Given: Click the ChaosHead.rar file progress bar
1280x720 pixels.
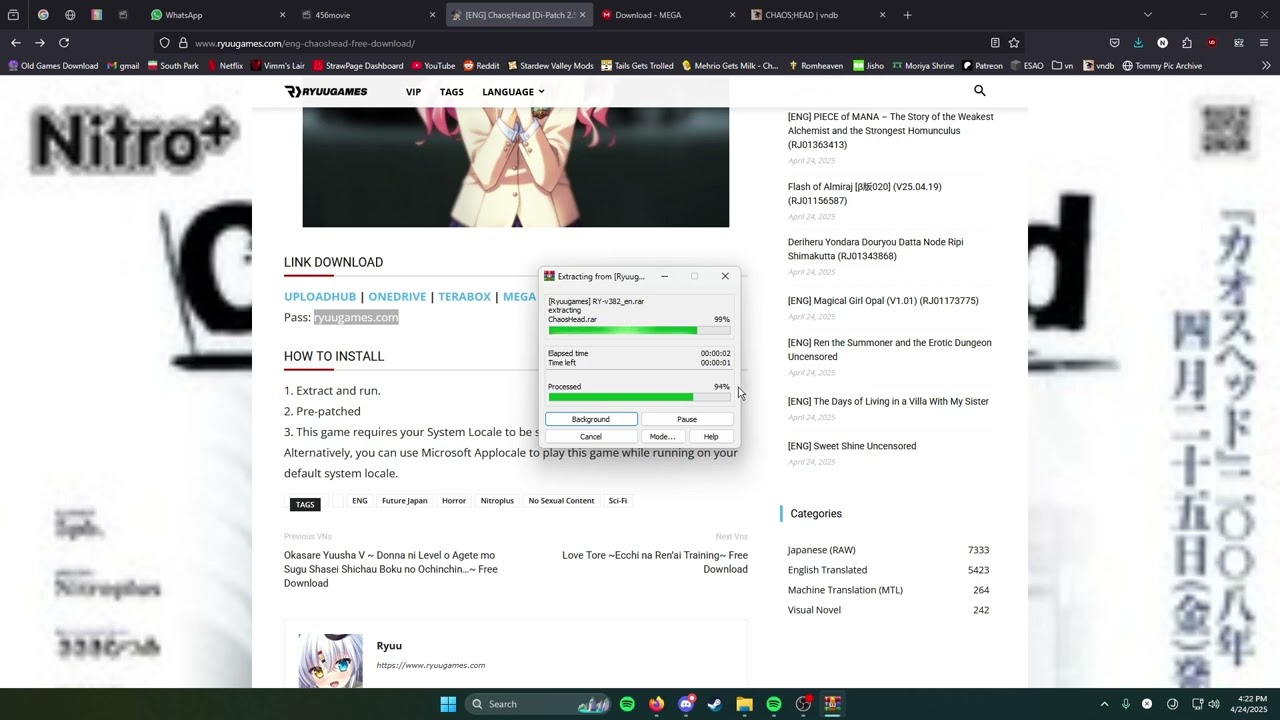Looking at the screenshot, I should (x=639, y=330).
